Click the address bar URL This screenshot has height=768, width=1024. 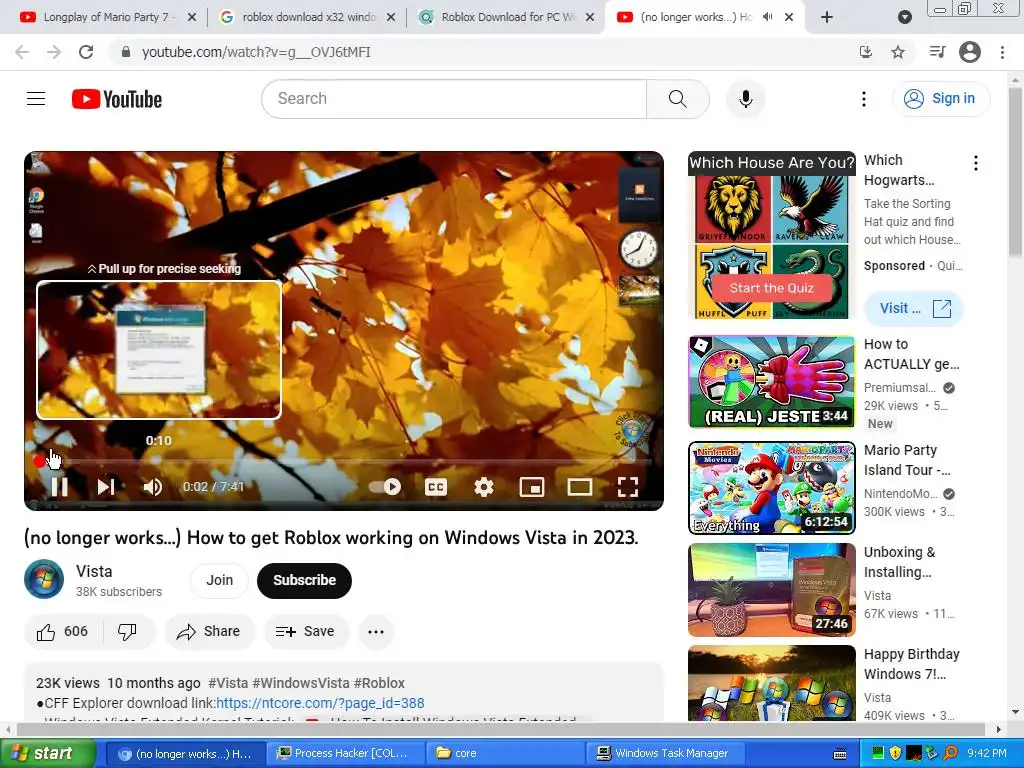256,52
